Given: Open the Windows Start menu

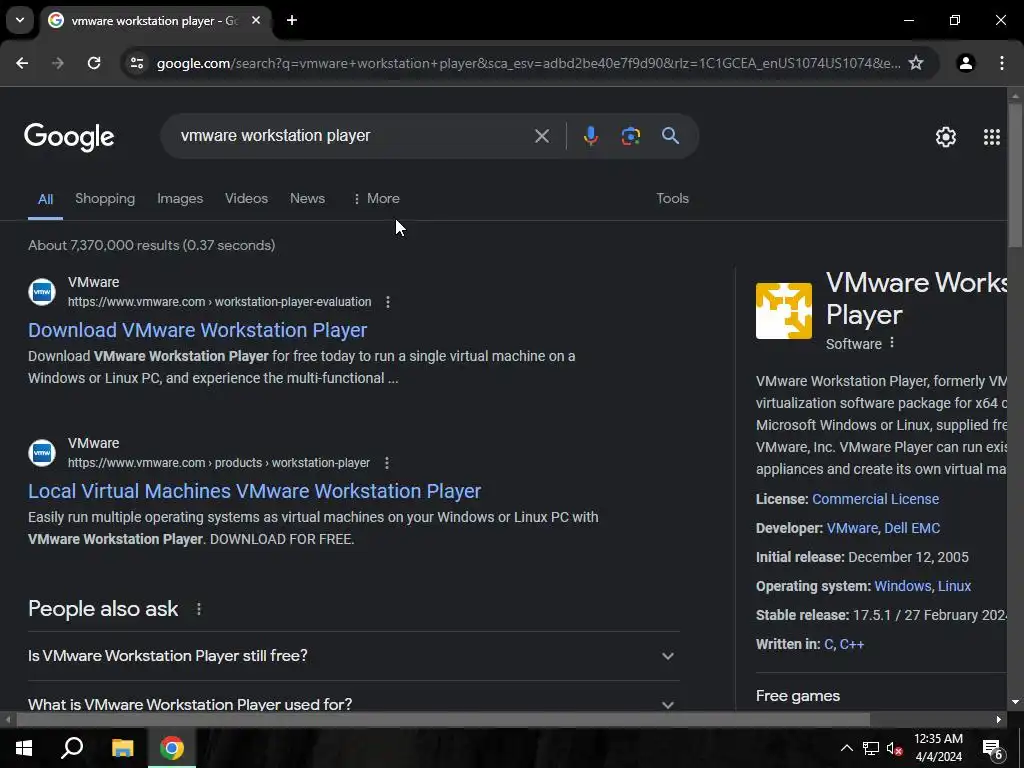Looking at the screenshot, I should [24, 748].
